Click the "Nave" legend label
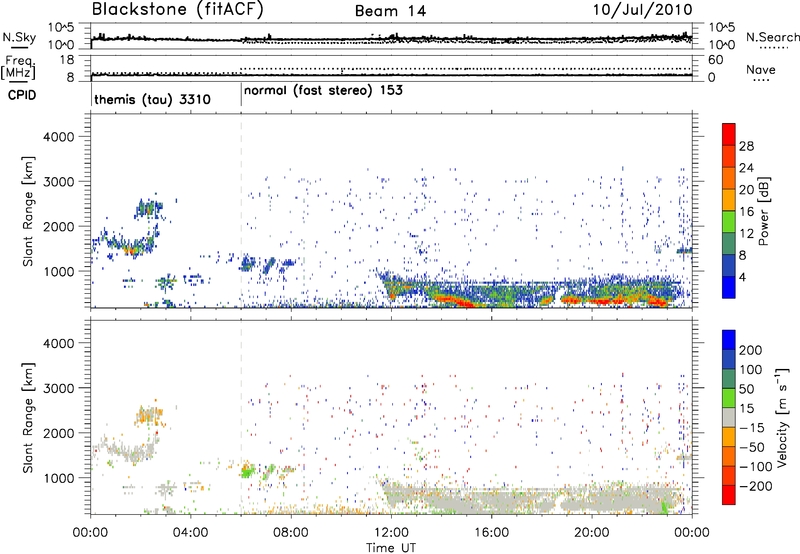Viewport: 800px width, 554px height. click(761, 70)
